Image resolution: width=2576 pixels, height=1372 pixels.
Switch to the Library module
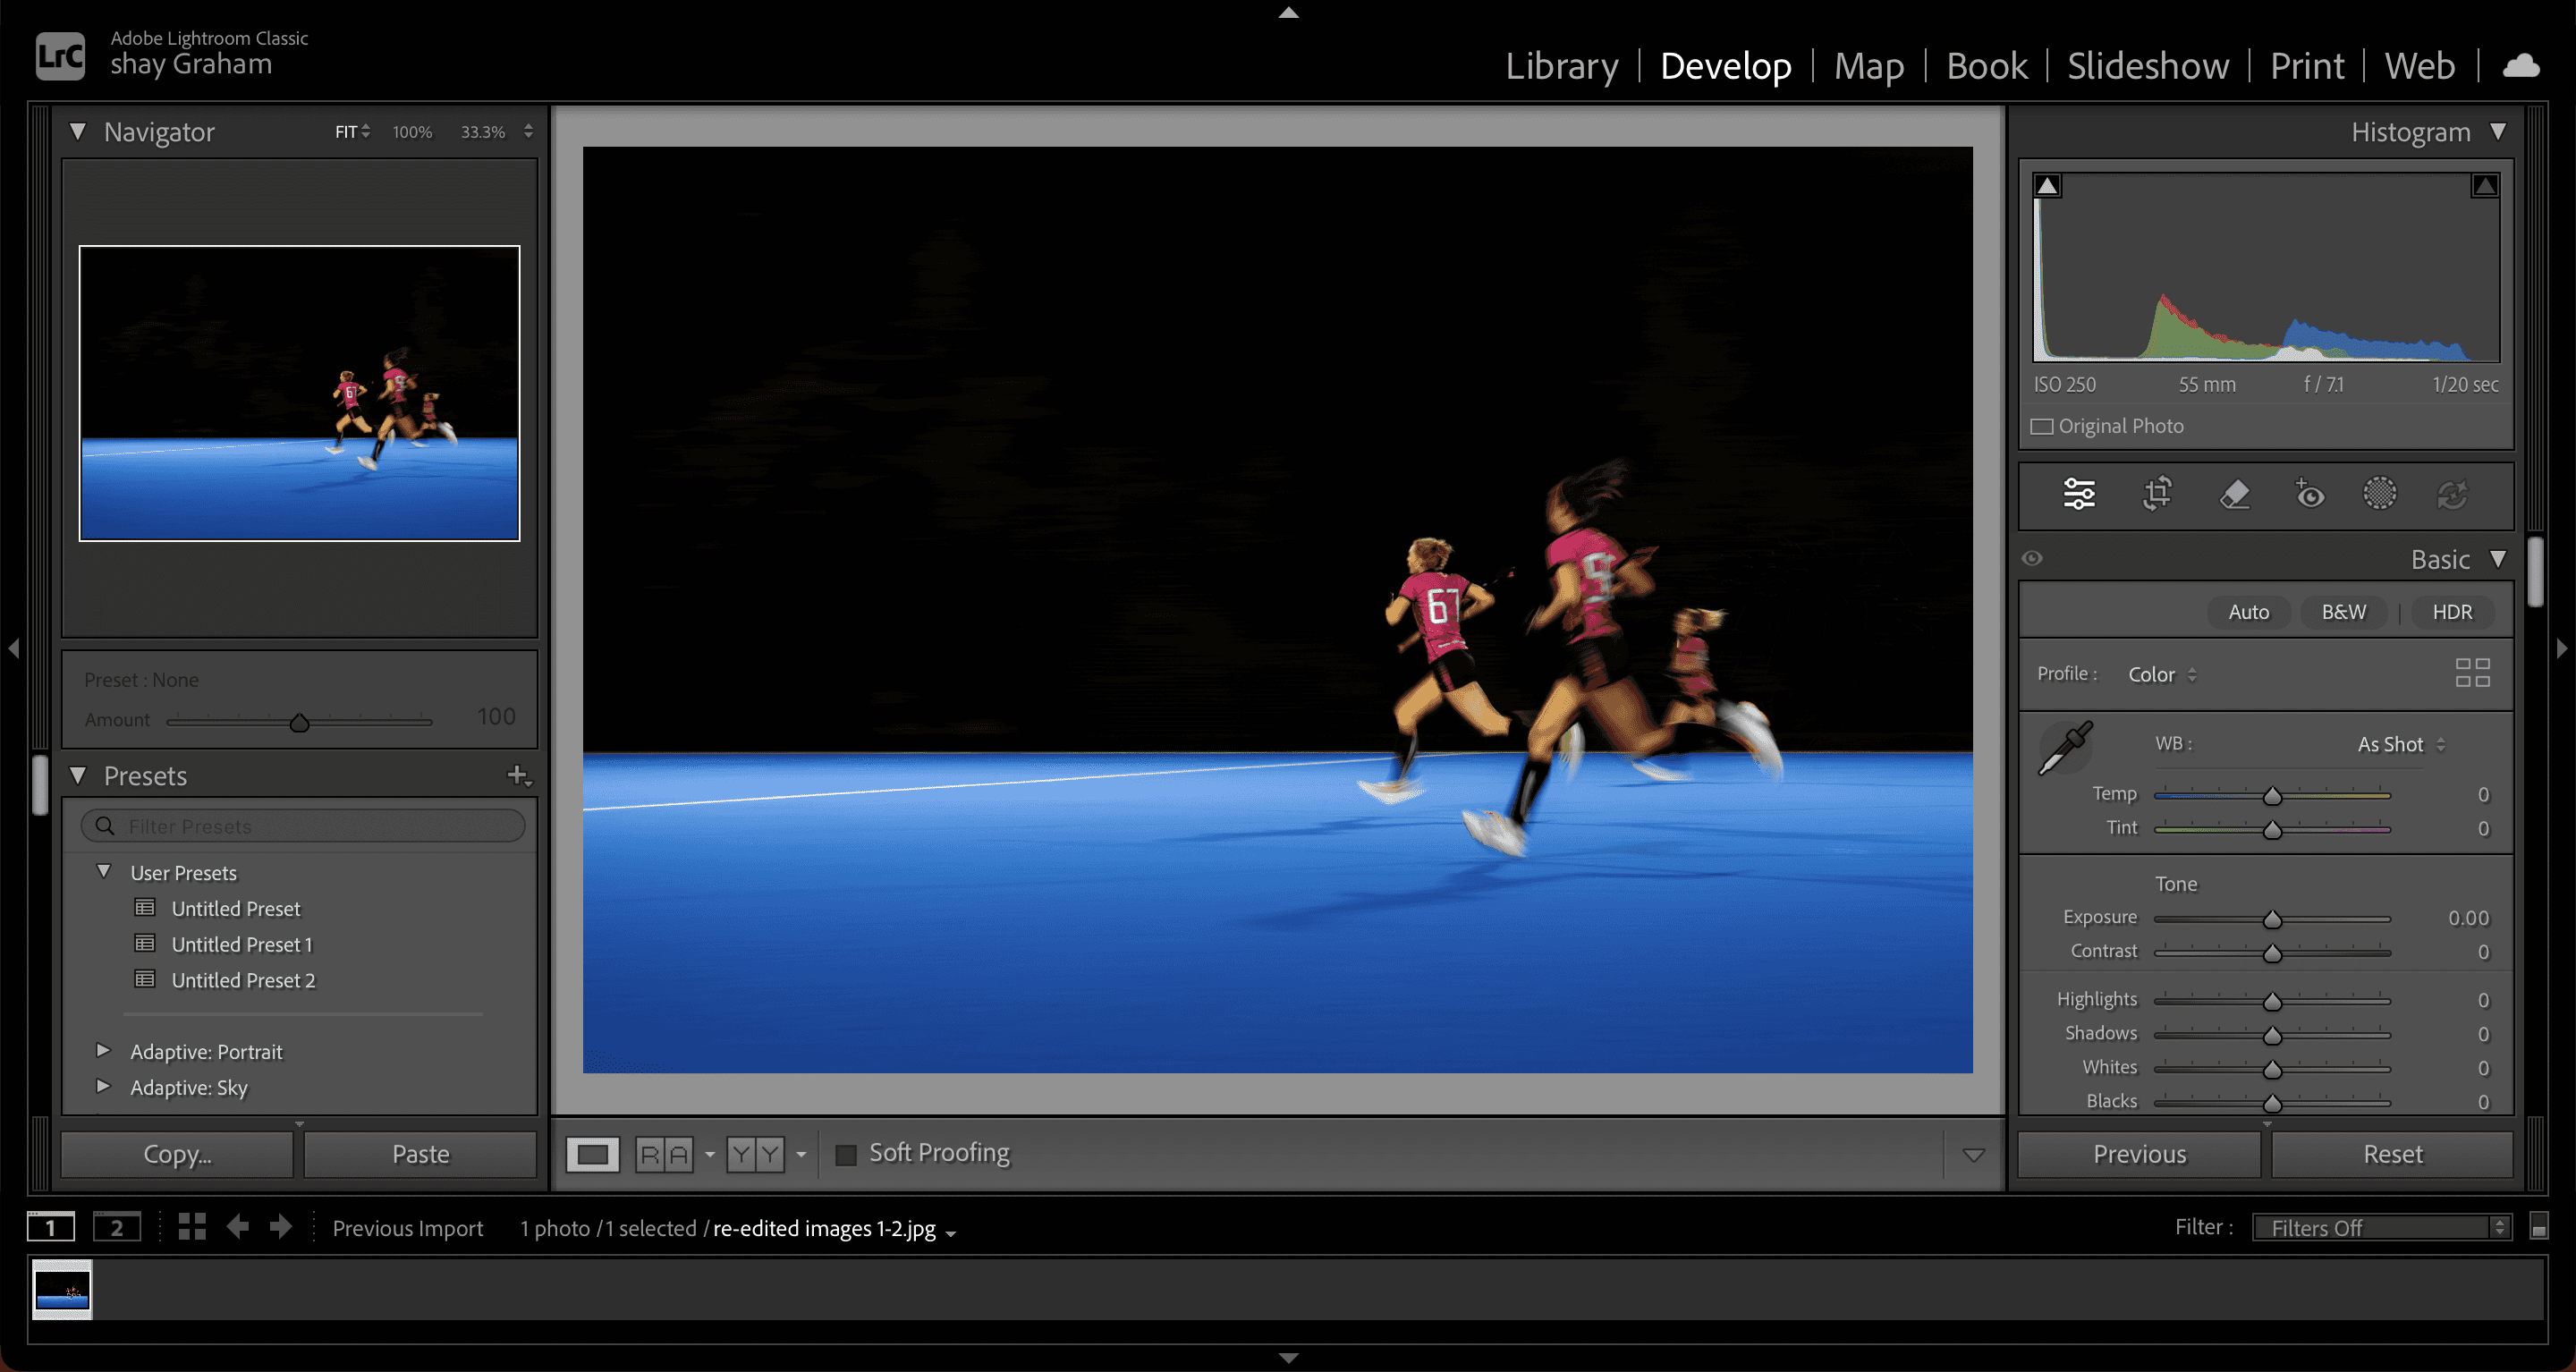click(1561, 66)
